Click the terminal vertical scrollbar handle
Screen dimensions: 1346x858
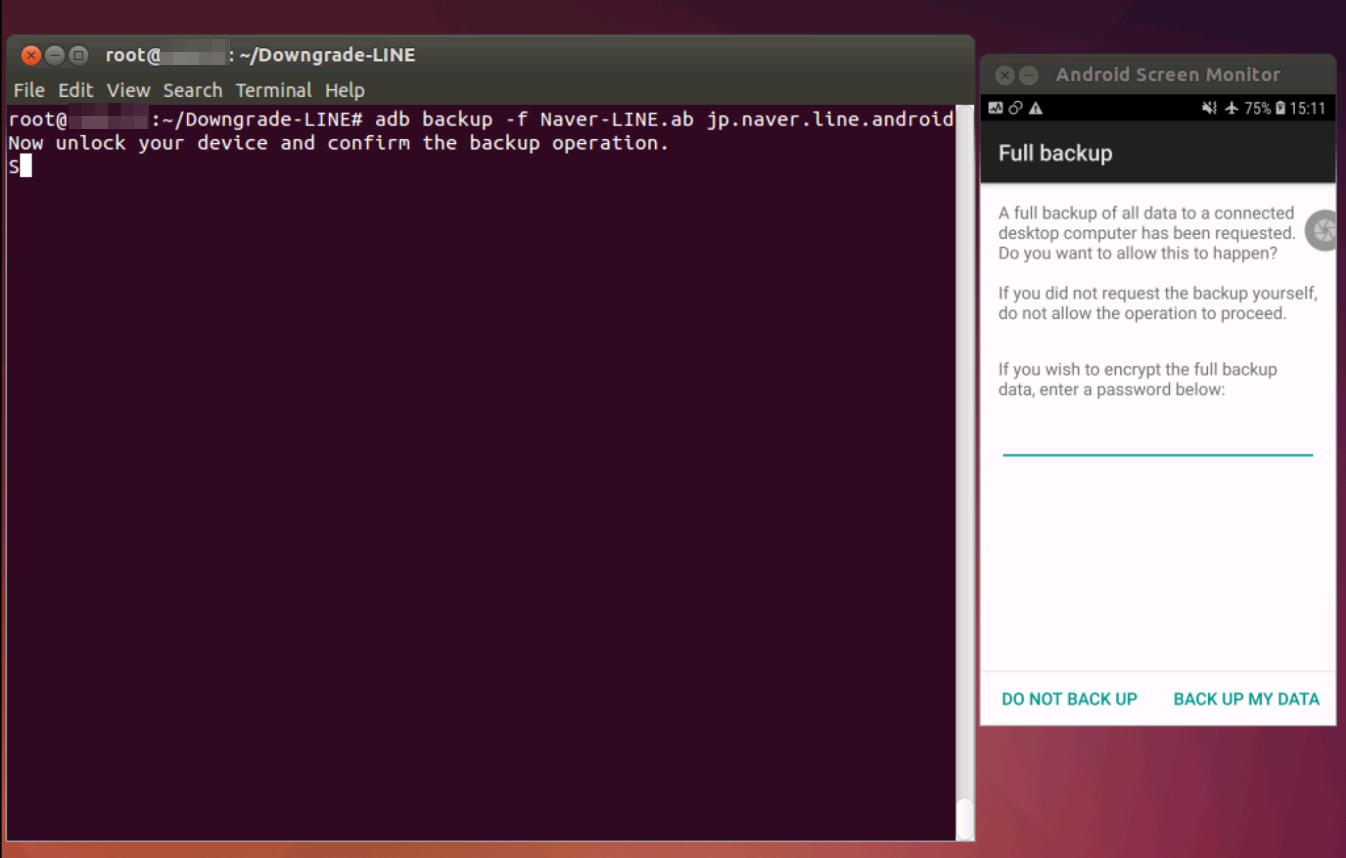[964, 817]
